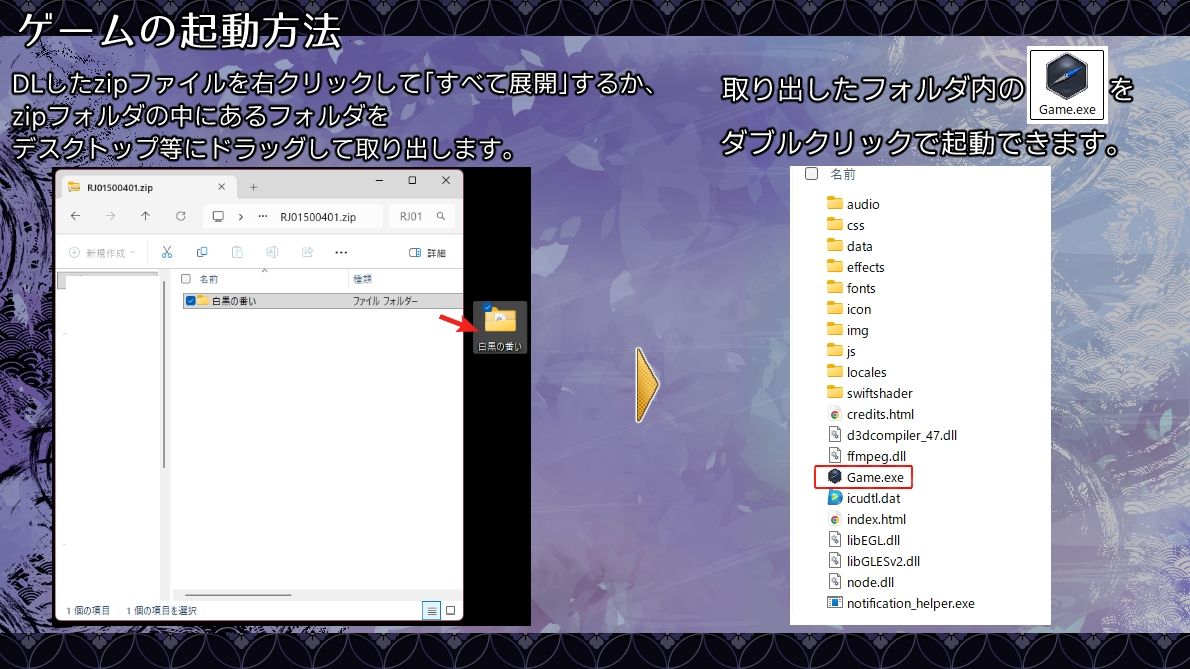This screenshot has height=669, width=1190.
Task: Click the Share icon in Explorer toolbar
Action: pyautogui.click(x=306, y=253)
